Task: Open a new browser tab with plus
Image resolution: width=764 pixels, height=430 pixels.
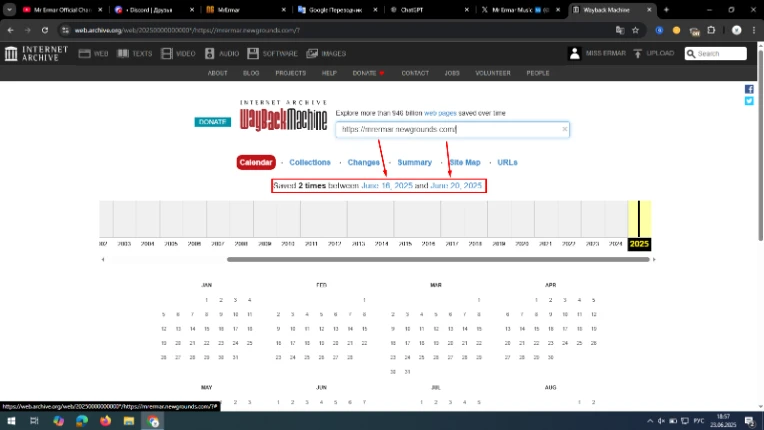Action: pos(666,10)
